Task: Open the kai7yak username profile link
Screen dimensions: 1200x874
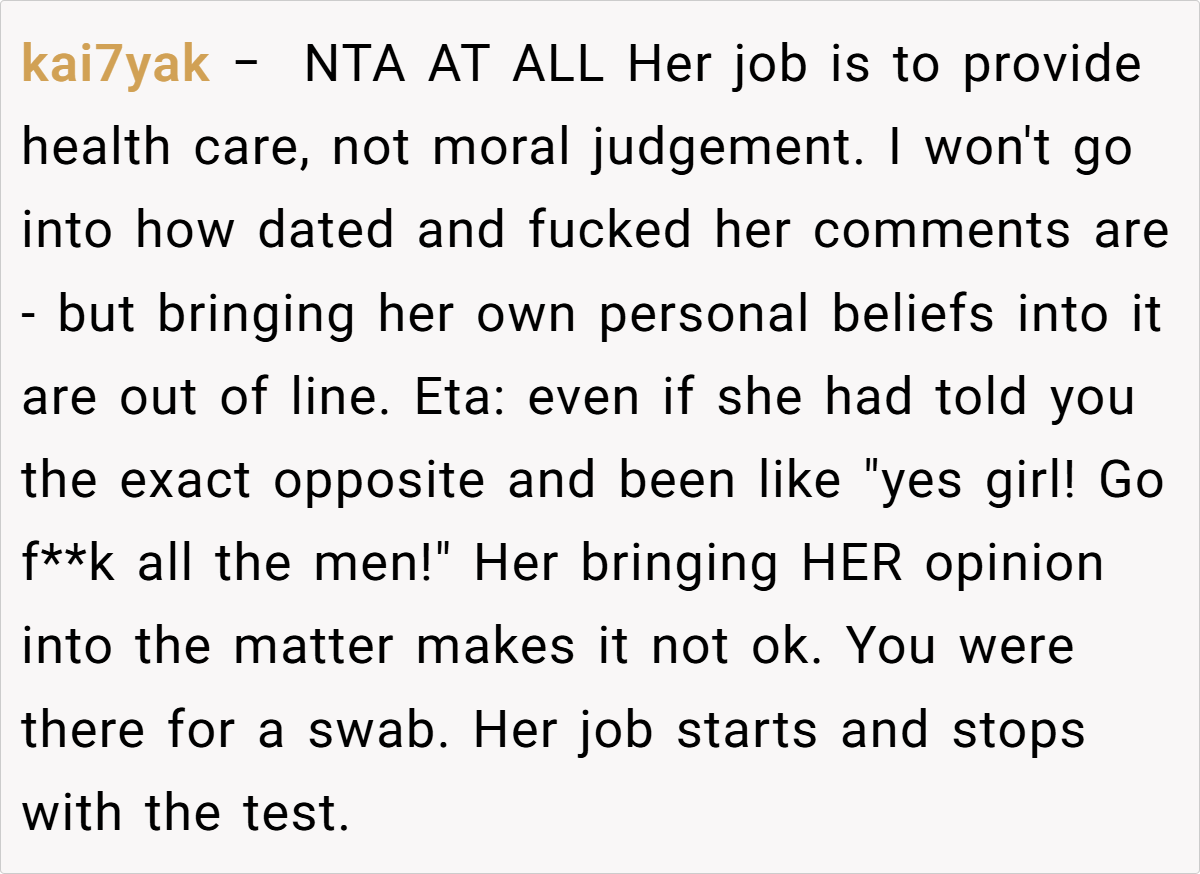Action: click(115, 65)
